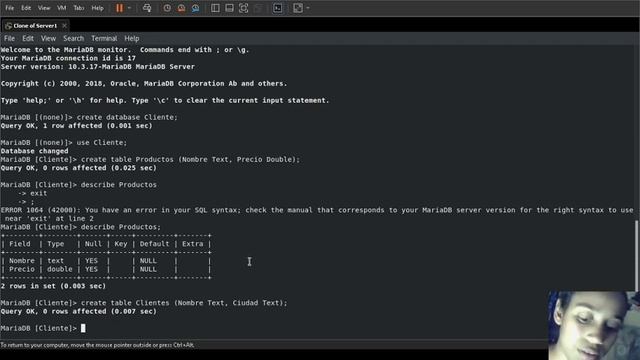640x360 pixels.
Task: Click the 'Database changed' output line
Action: (35, 151)
